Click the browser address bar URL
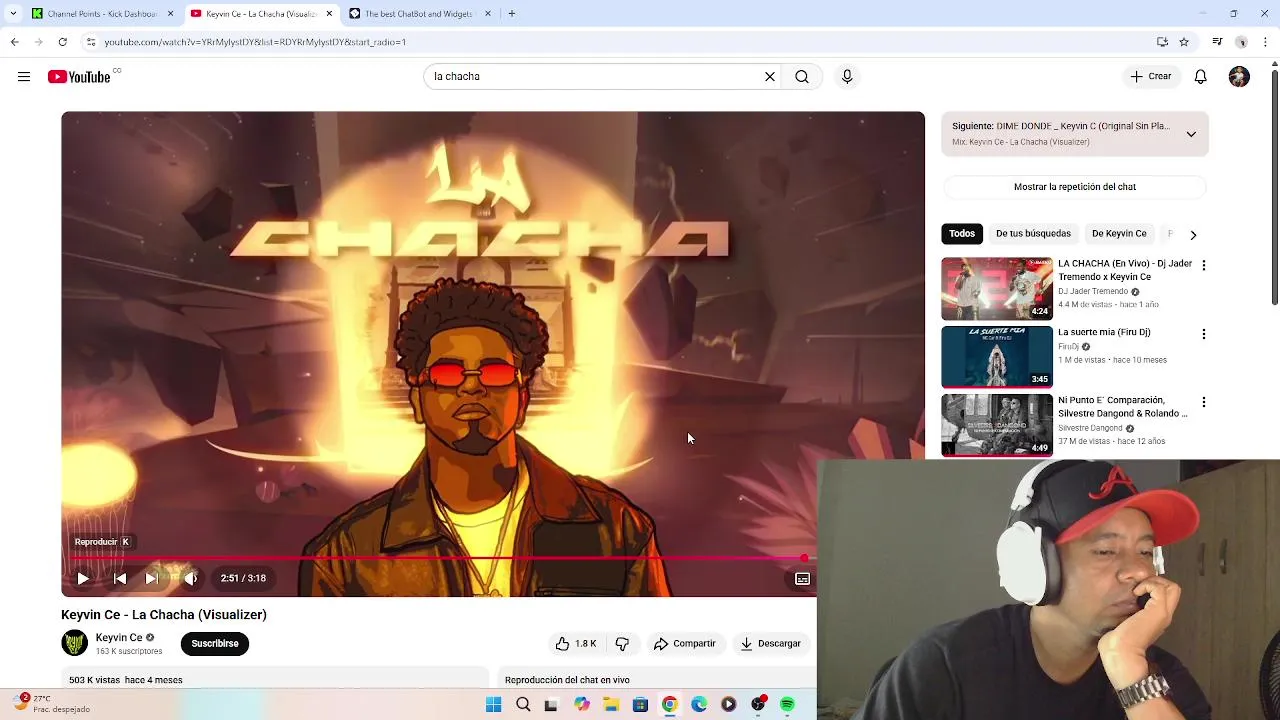The image size is (1280, 720). 255,42
